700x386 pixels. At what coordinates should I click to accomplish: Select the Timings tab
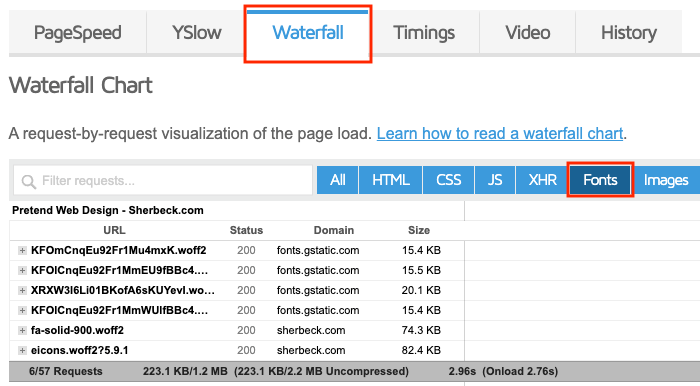coord(424,33)
